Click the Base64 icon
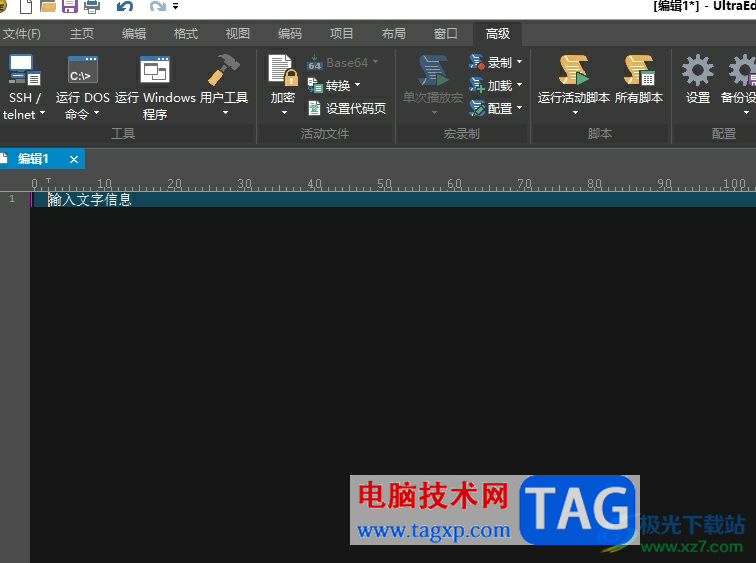The image size is (756, 563). (x=314, y=63)
